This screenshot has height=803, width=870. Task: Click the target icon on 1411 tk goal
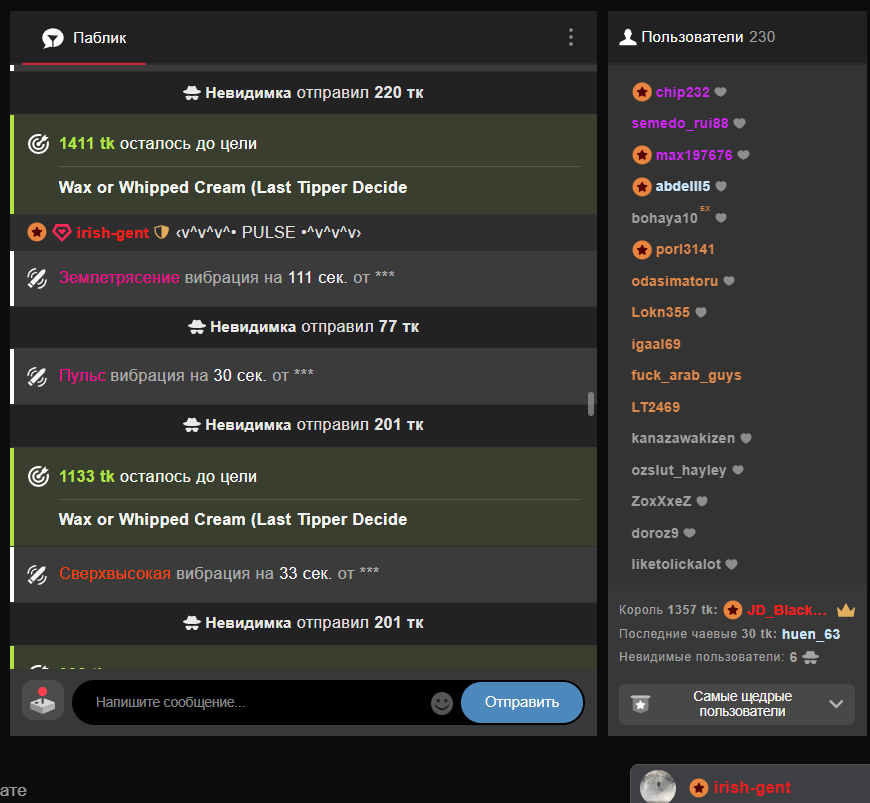coord(39,144)
